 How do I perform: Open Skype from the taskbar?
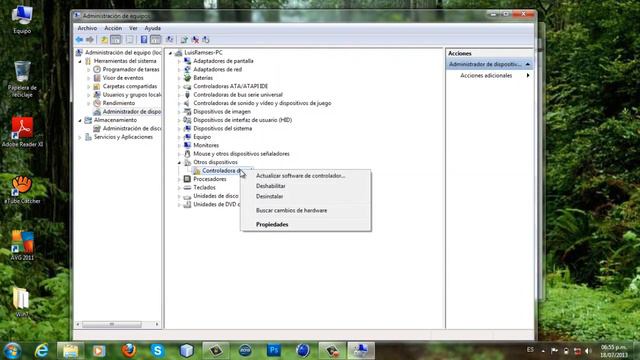pyautogui.click(x=158, y=350)
